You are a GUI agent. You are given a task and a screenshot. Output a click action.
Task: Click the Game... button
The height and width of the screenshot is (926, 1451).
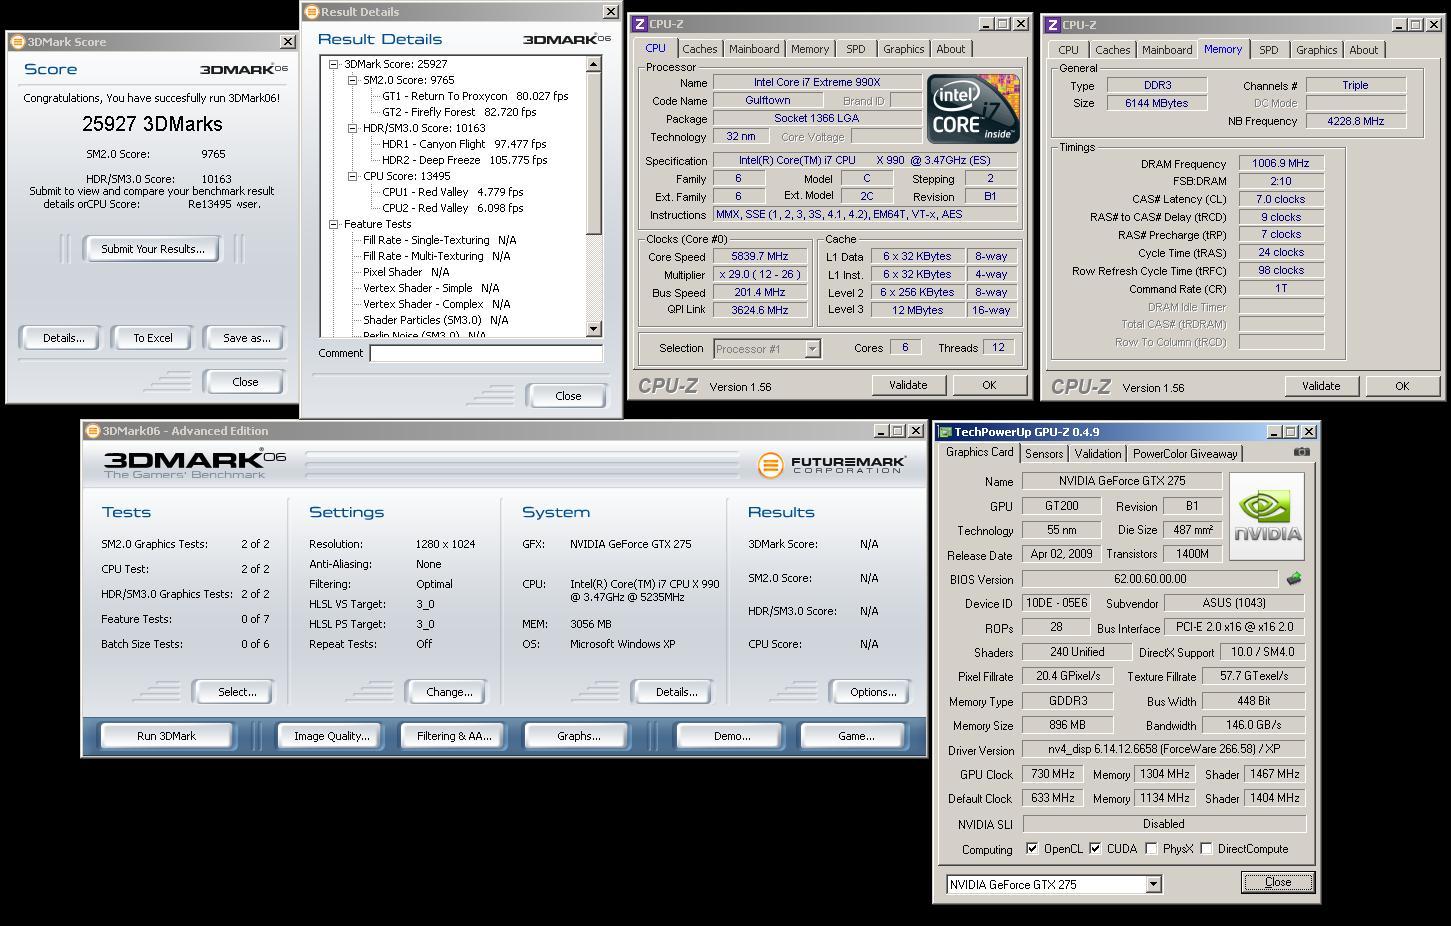(x=855, y=736)
